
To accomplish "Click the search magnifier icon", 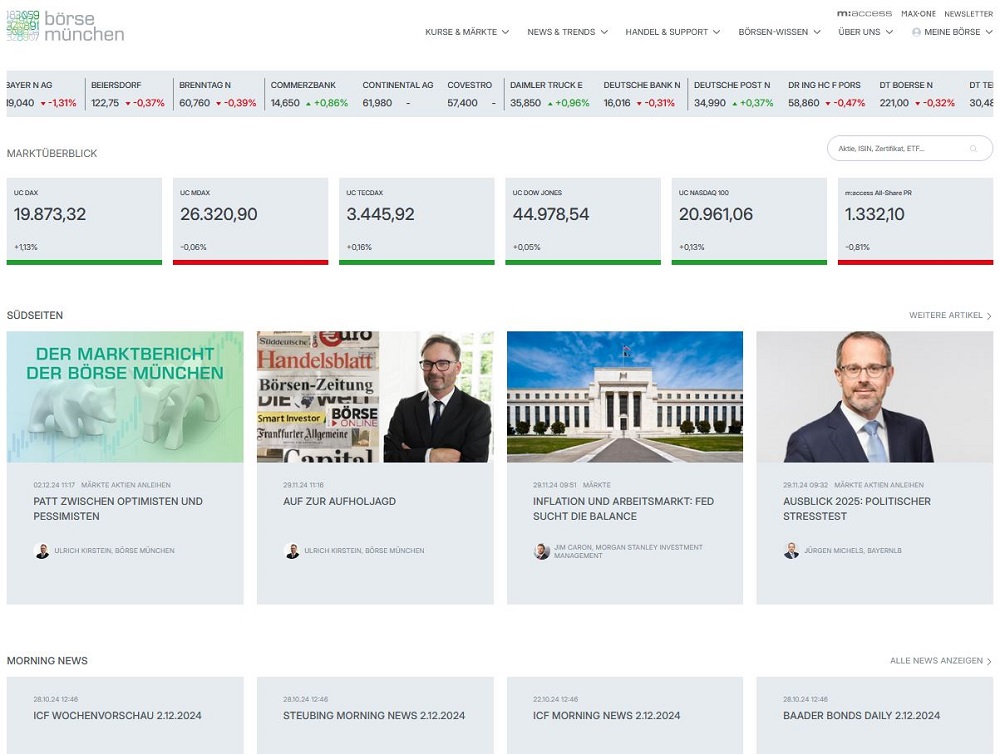I will coord(973,149).
